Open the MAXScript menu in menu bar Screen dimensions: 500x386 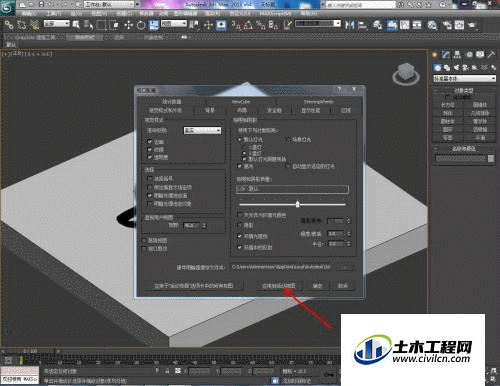[275, 13]
